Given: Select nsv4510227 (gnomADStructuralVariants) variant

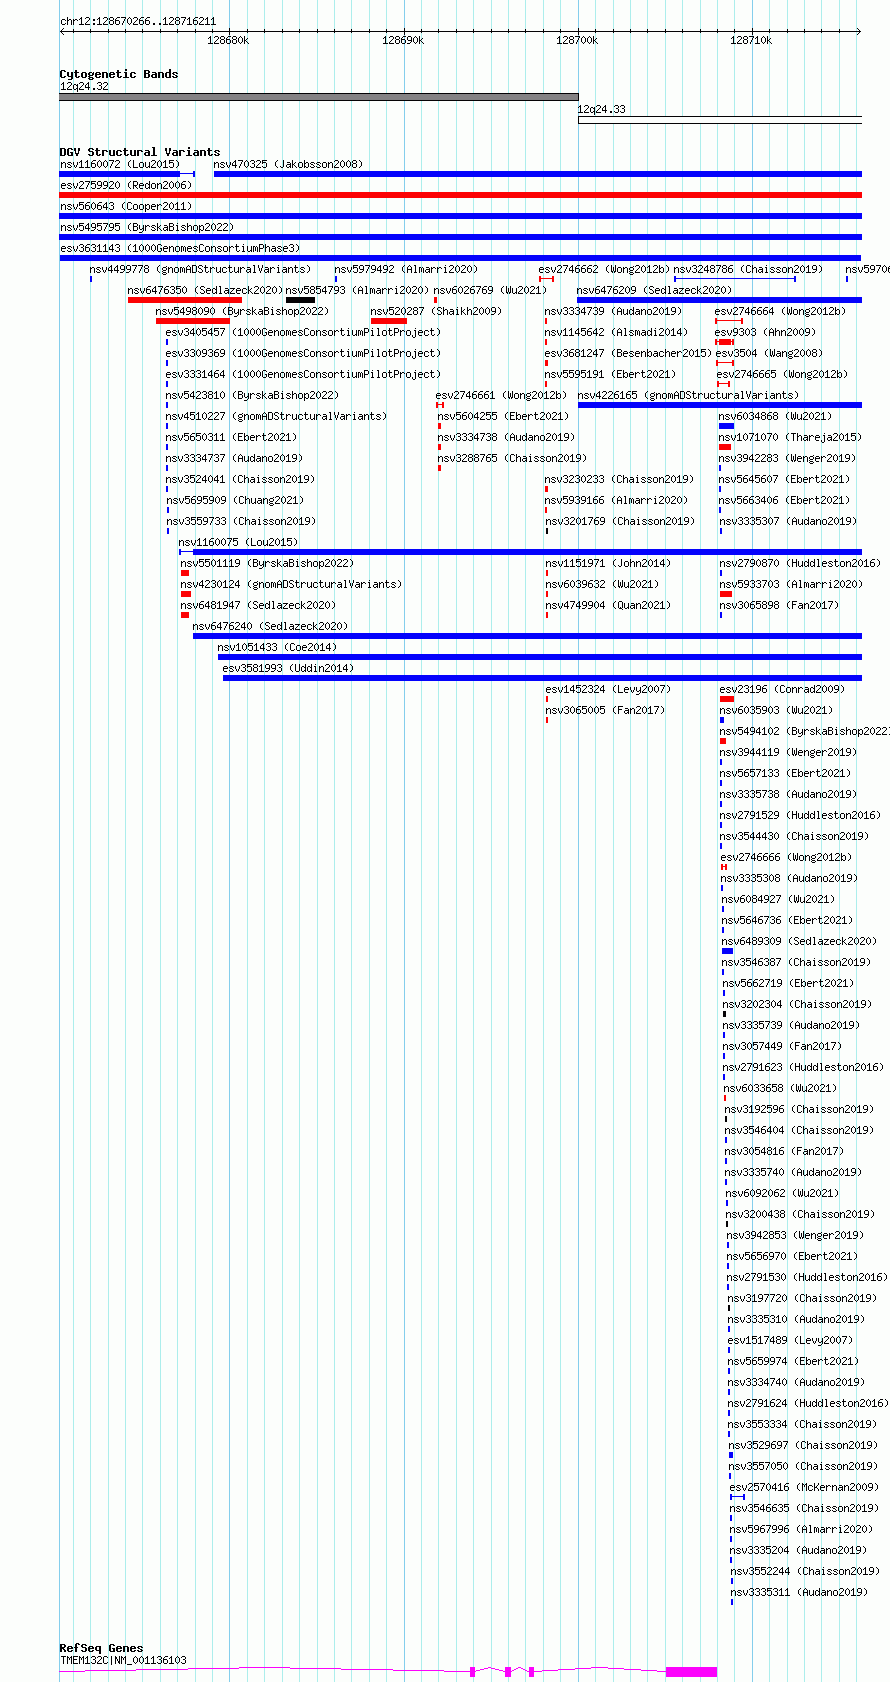Looking at the screenshot, I should pos(276,416).
